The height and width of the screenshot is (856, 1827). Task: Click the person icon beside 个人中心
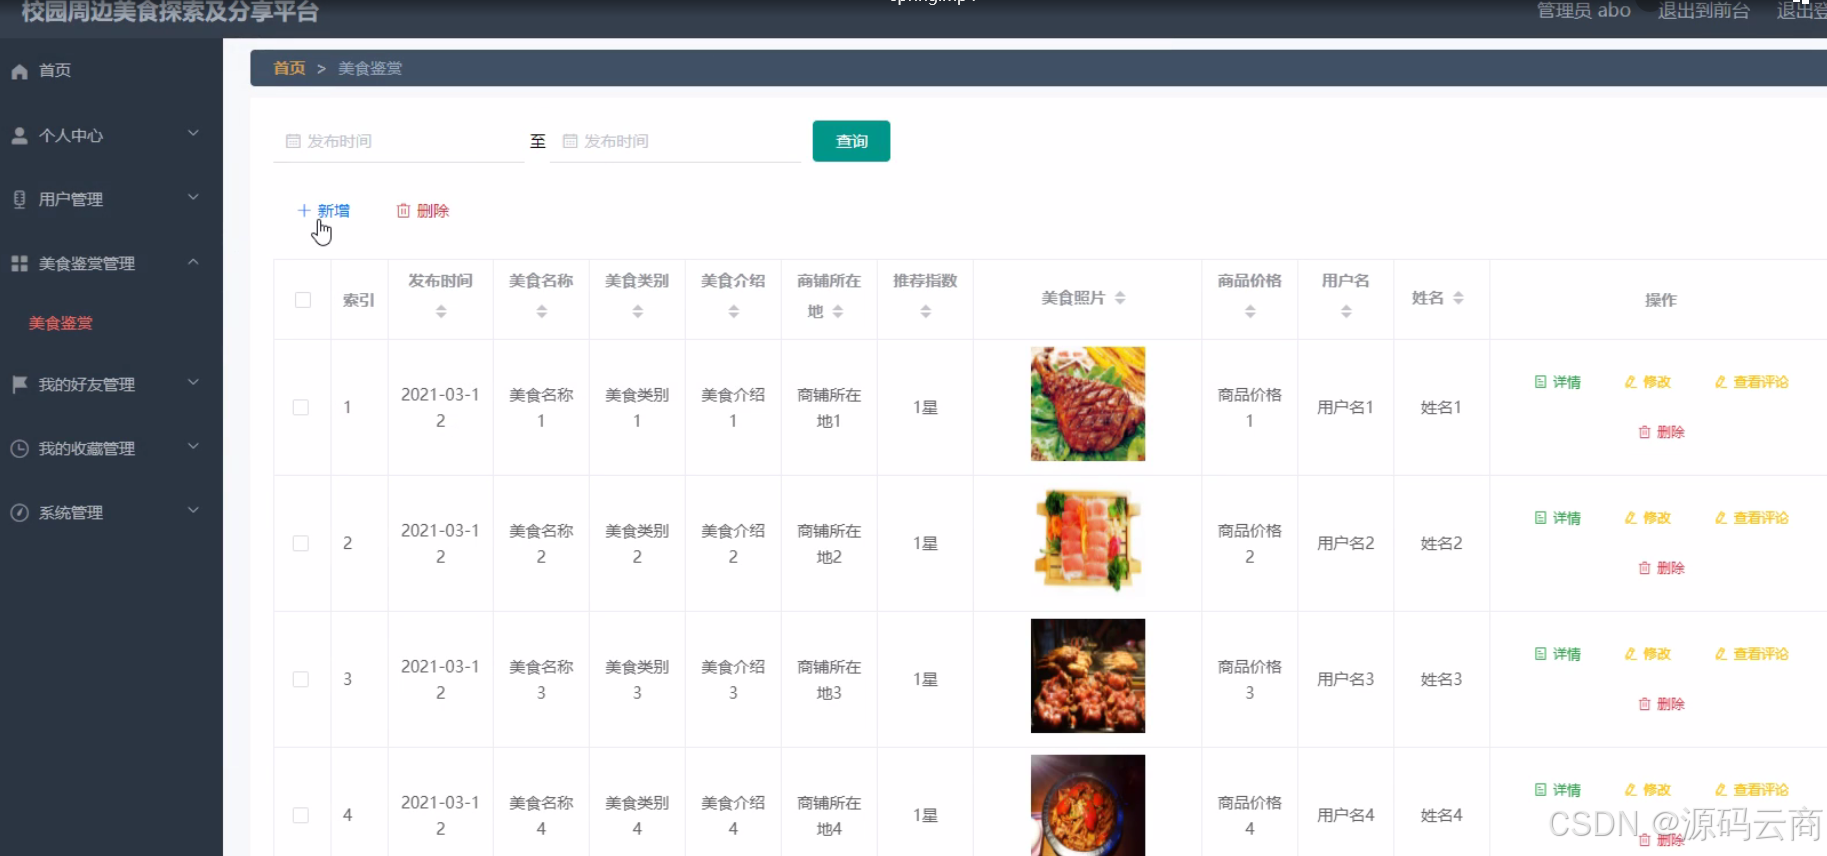coord(19,135)
